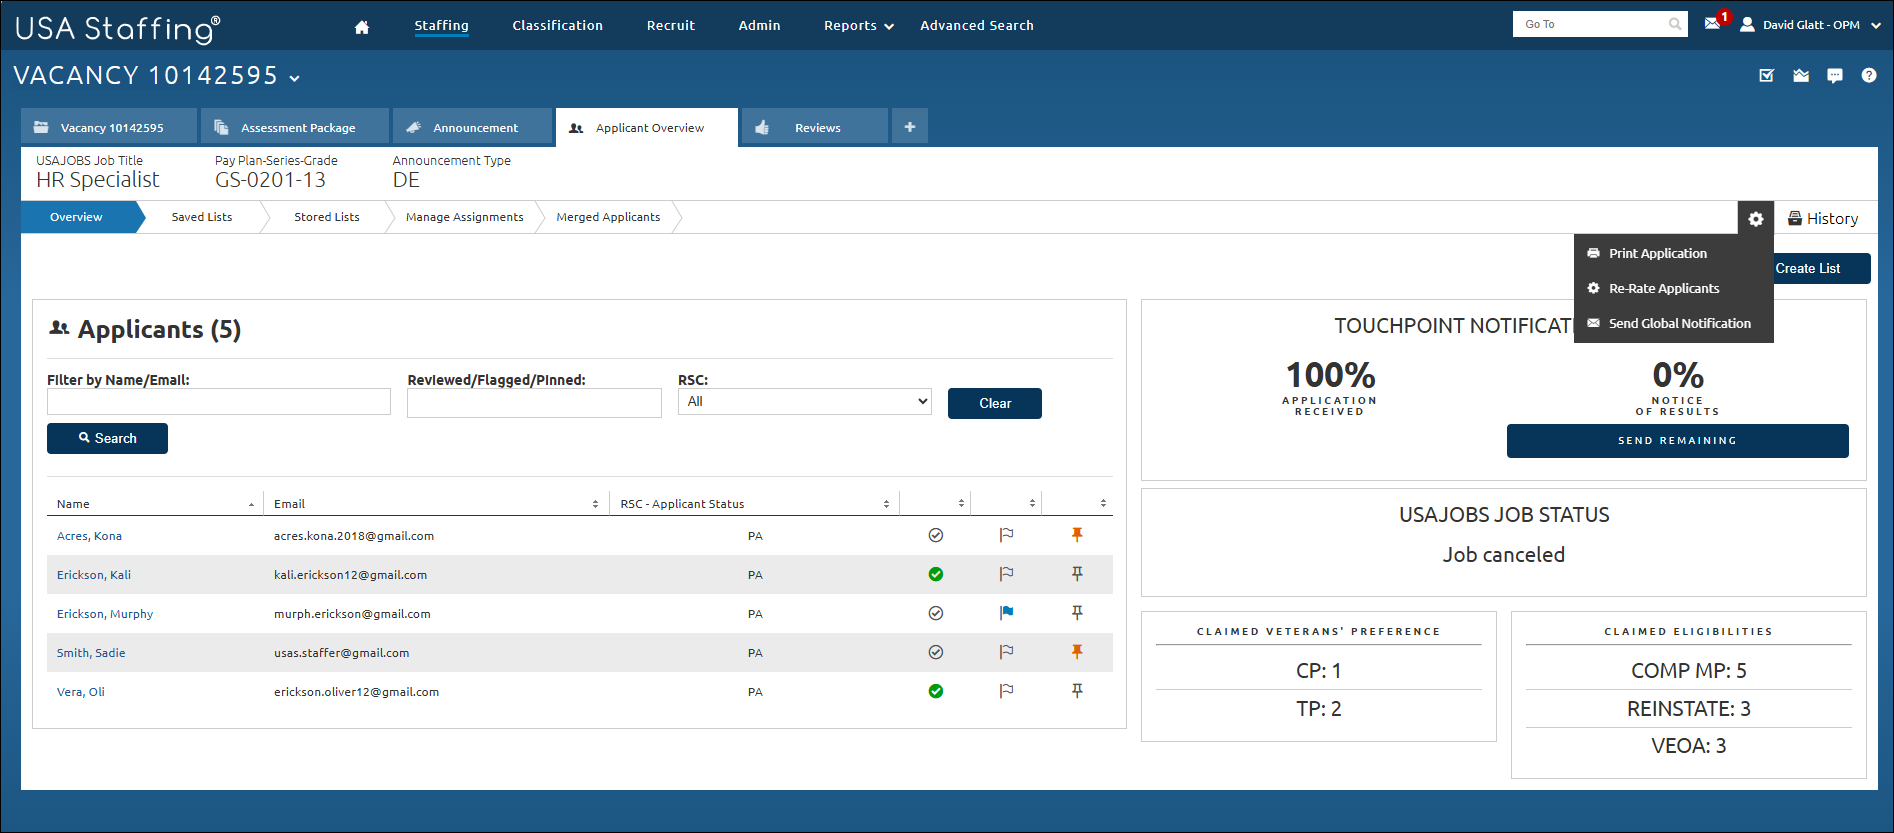Expand the Reports dropdown menu
This screenshot has width=1894, height=833.
coord(858,26)
